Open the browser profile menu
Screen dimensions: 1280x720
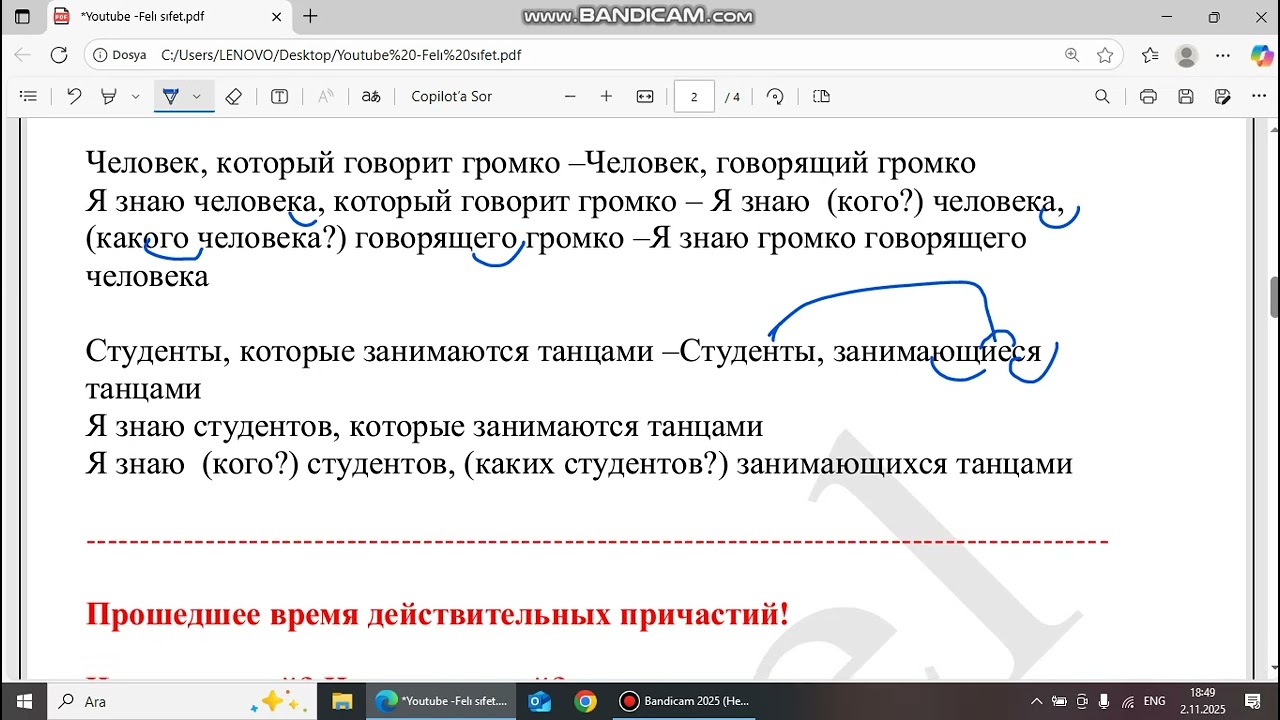pos(1186,55)
